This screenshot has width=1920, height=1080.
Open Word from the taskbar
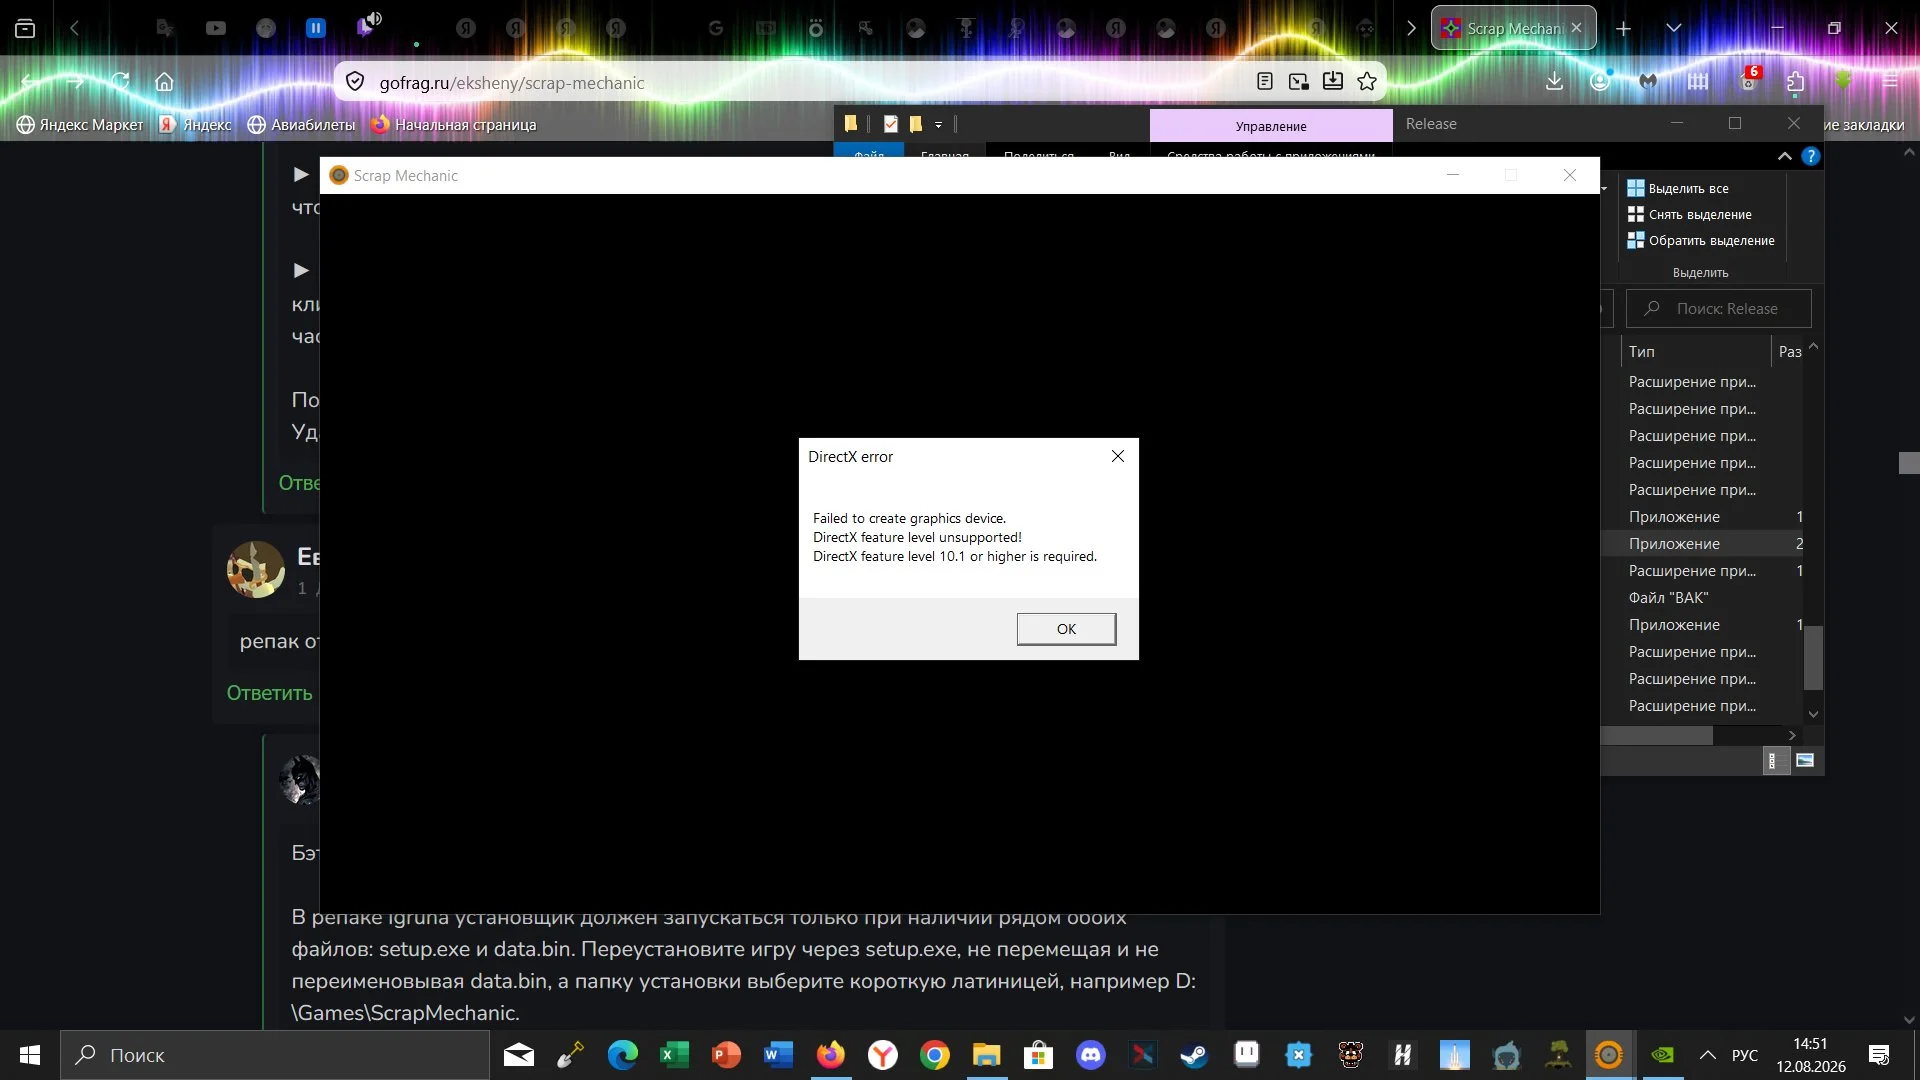click(778, 1055)
